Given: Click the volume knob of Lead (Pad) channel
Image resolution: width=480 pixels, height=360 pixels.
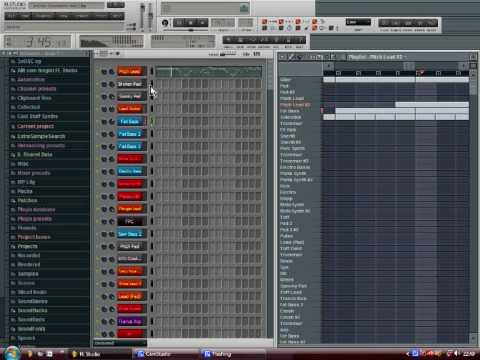Looking at the screenshot, I should coord(111,297).
